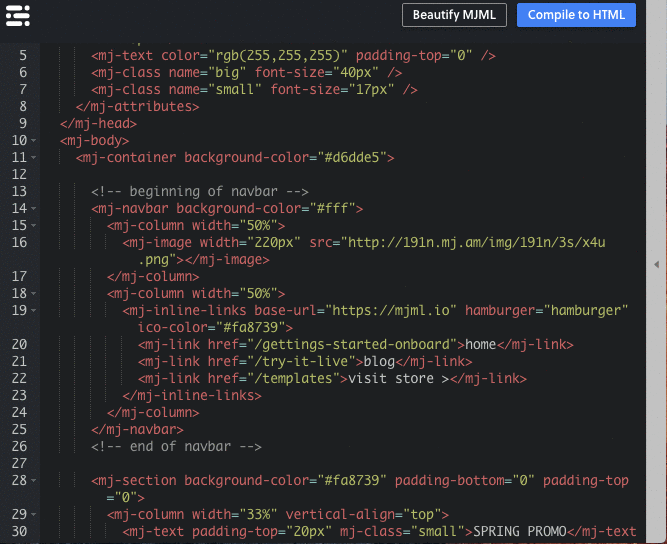Collapse mj-inline-links at line 19
Viewport: 667px width, 544px height.
34,311
